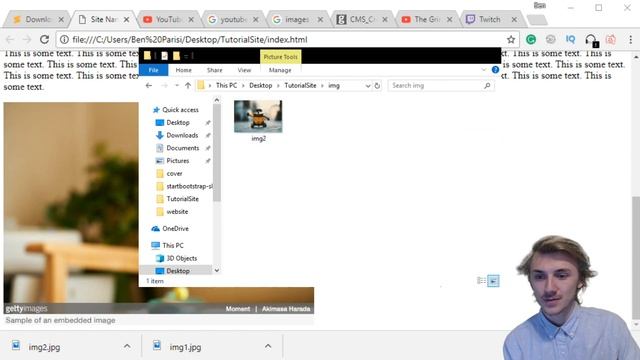Open the Home ribbon tab

[x=184, y=70]
